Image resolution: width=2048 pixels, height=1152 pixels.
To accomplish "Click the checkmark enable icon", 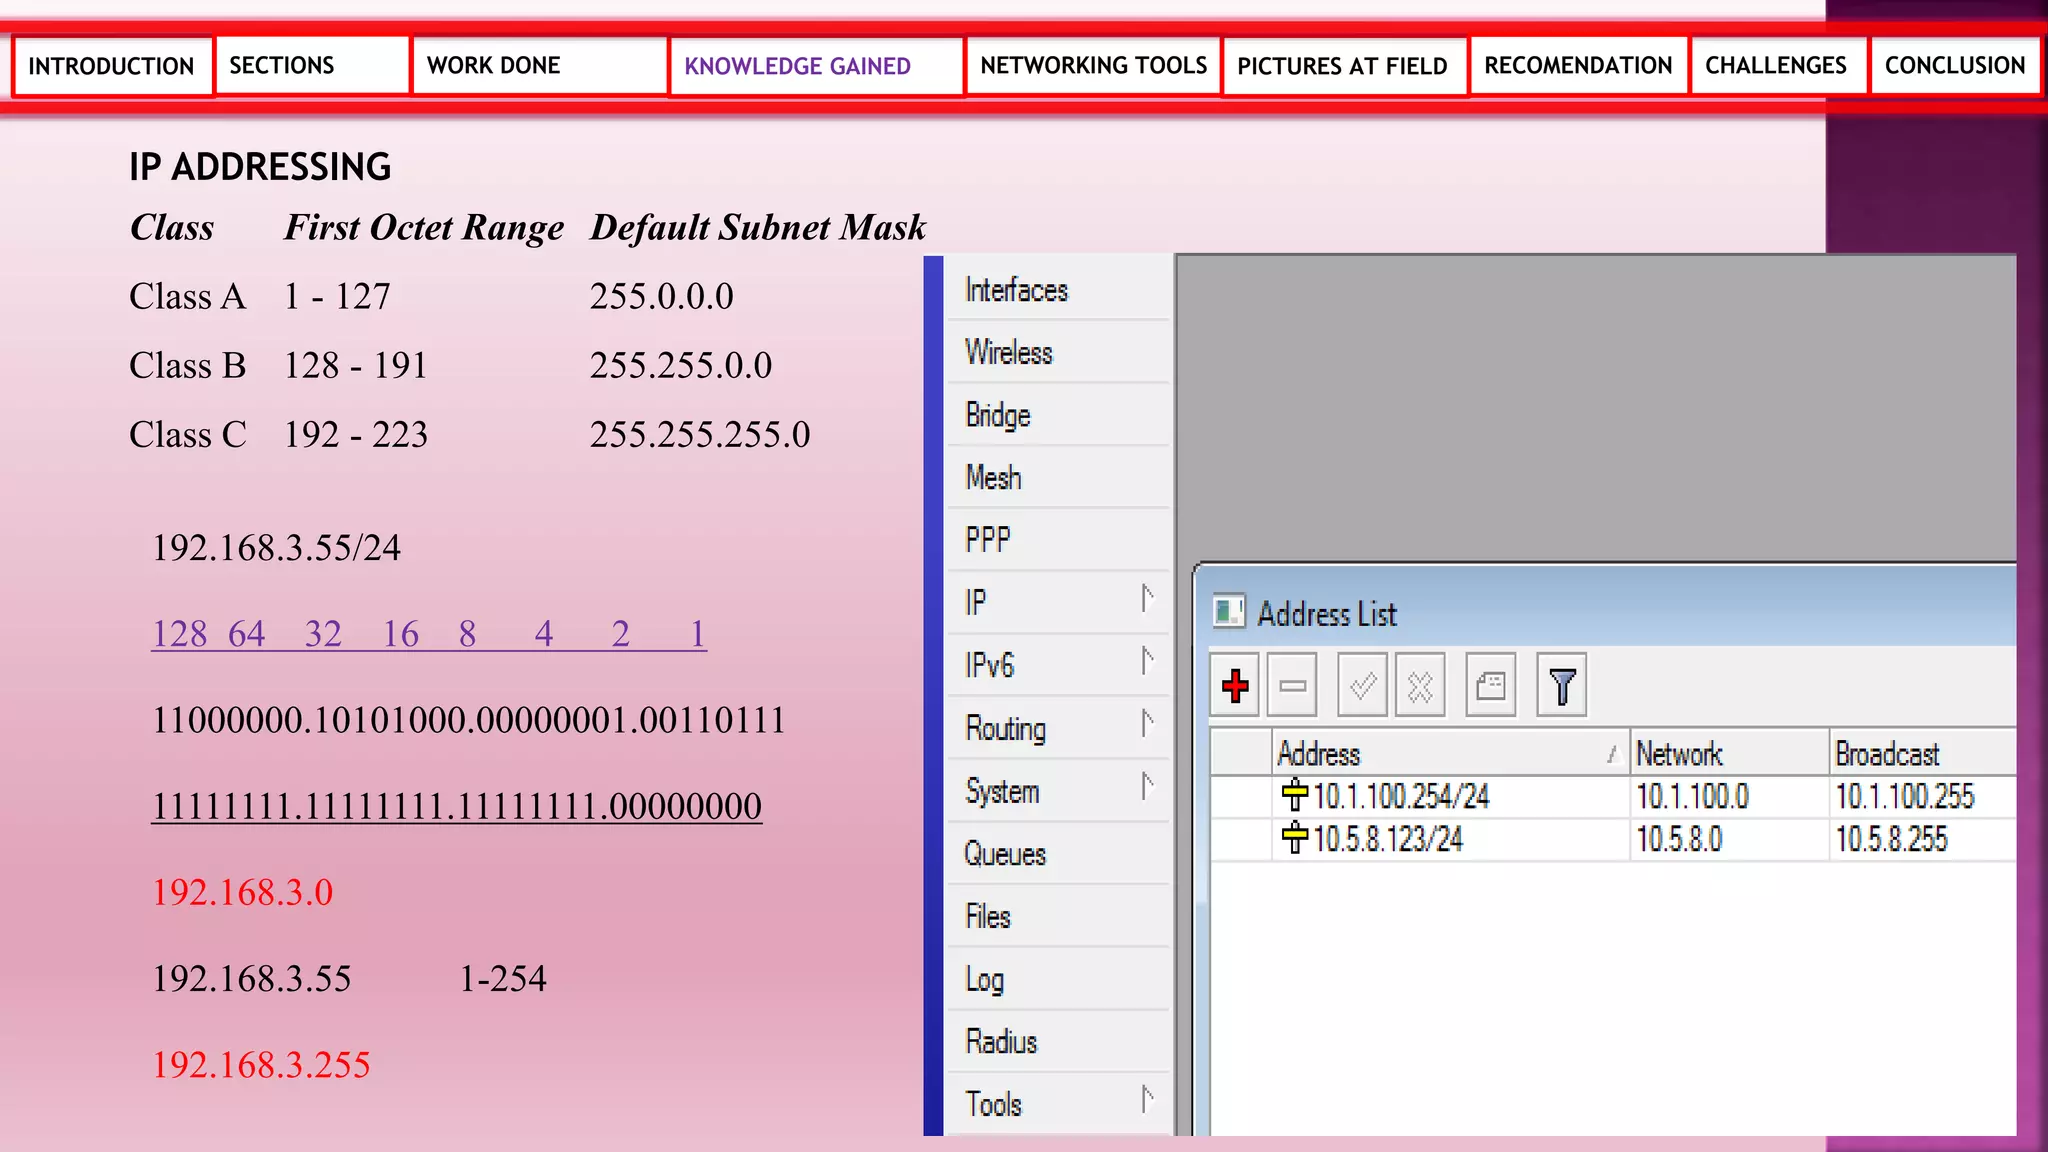I will coord(1362,686).
